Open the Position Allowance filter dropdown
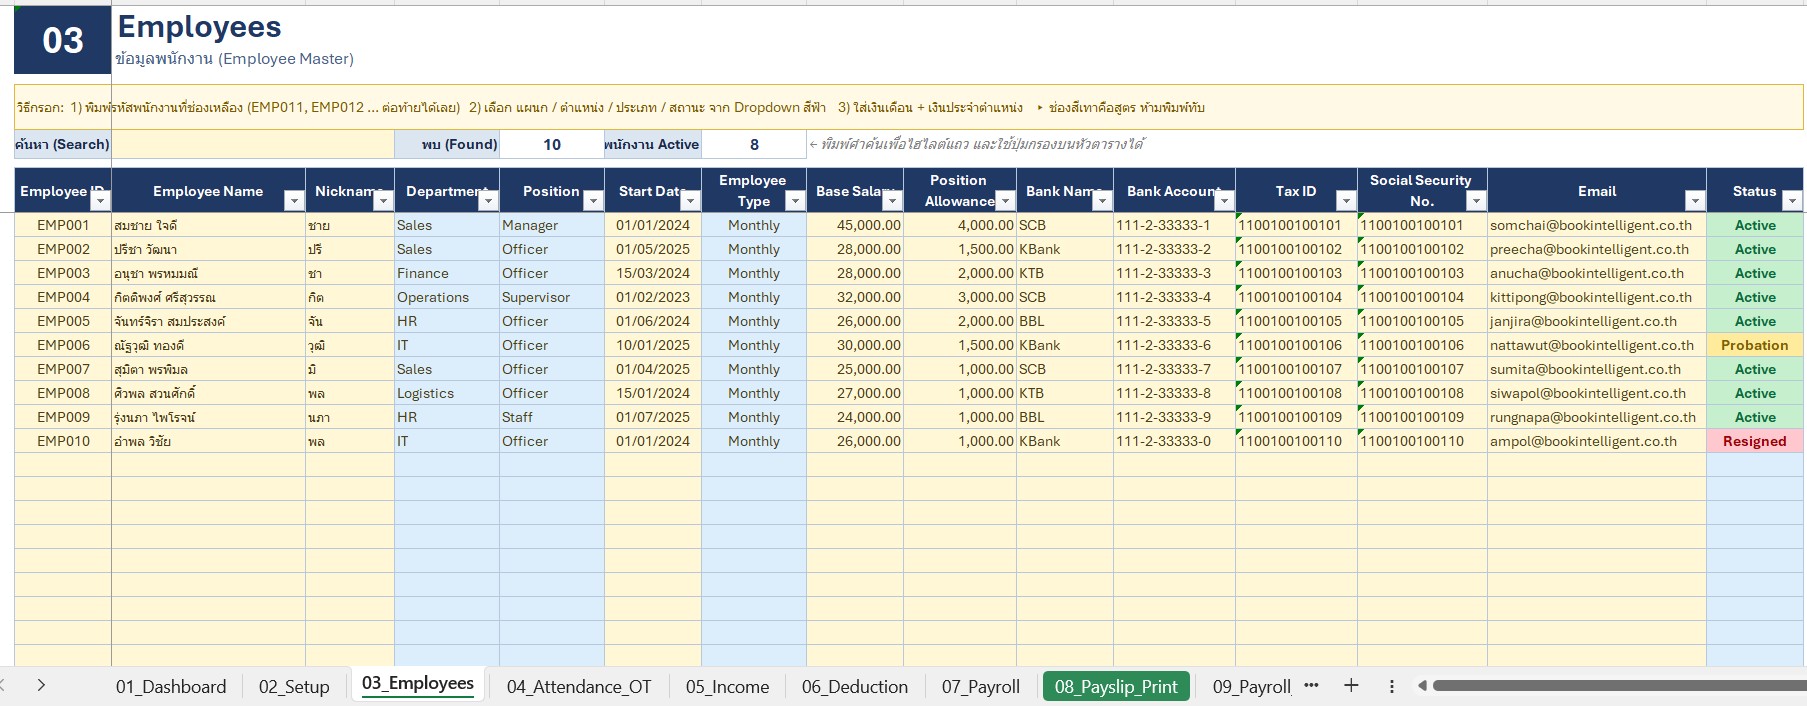The height and width of the screenshot is (706, 1807). tap(1005, 201)
